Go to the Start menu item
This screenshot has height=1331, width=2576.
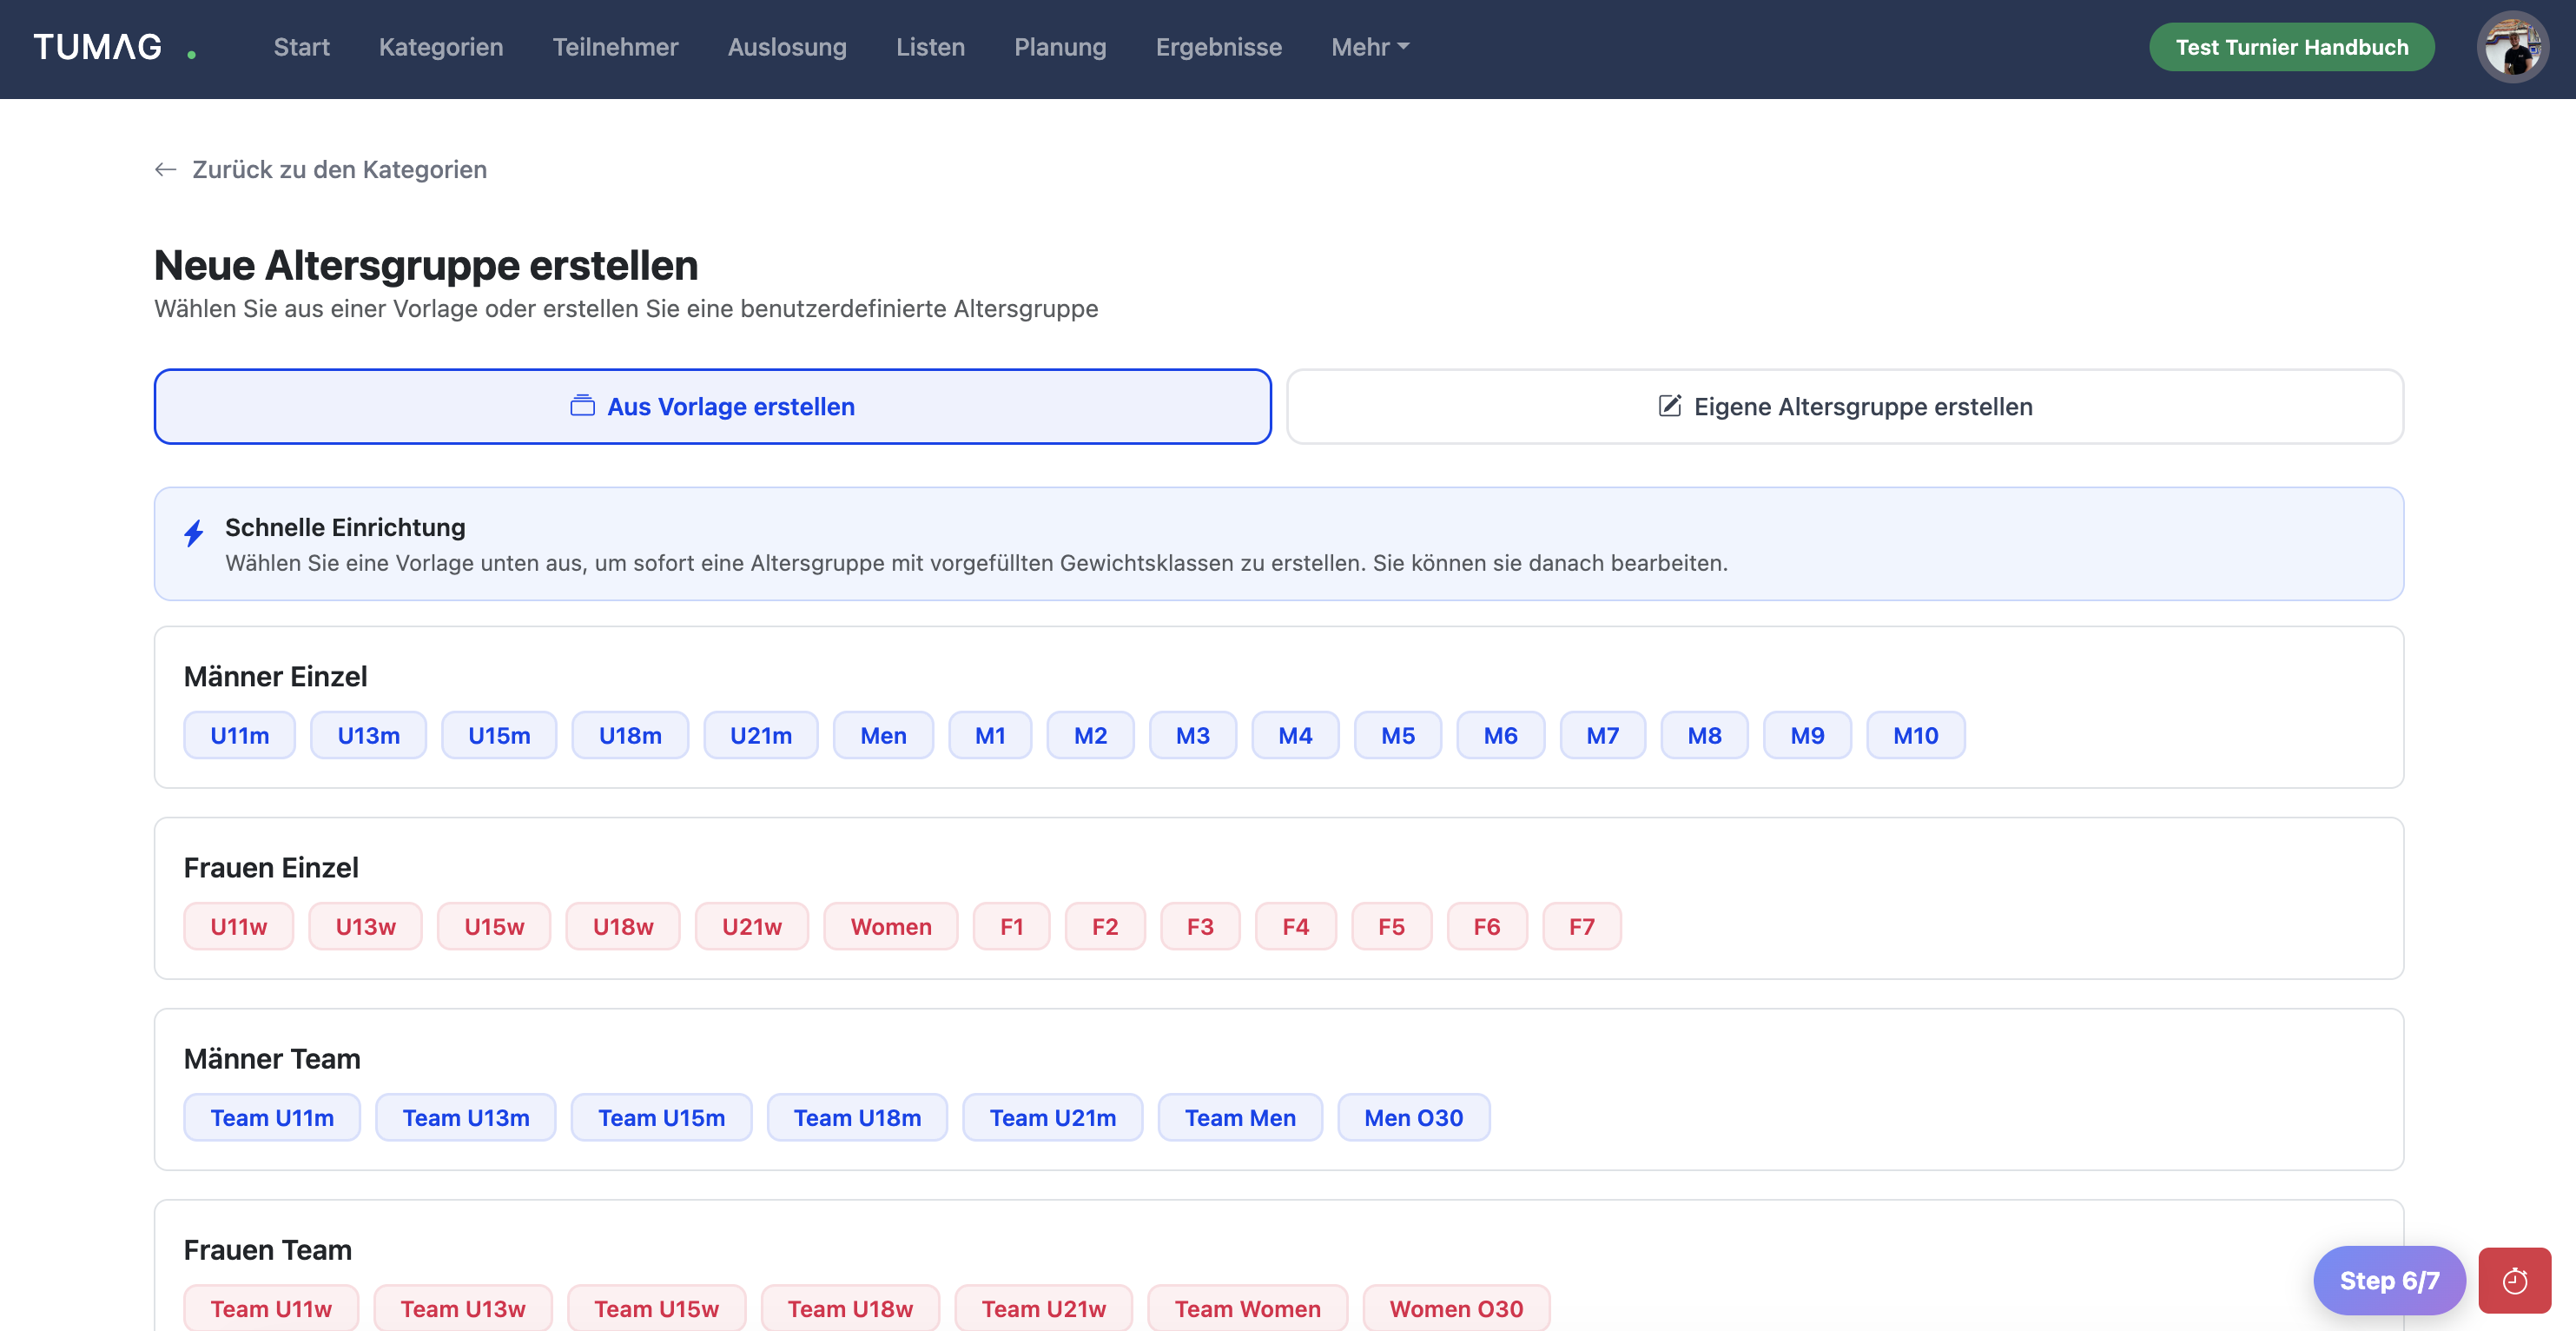pos(301,47)
